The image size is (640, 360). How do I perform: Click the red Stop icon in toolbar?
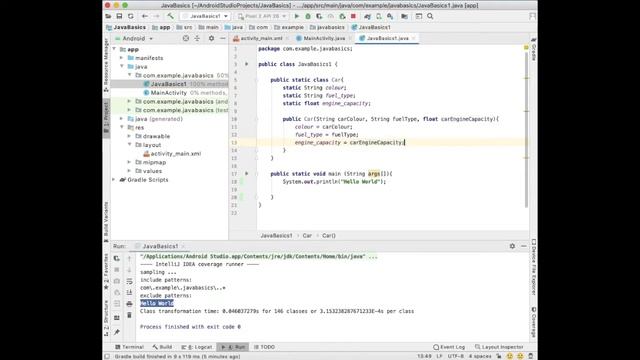[353, 16]
